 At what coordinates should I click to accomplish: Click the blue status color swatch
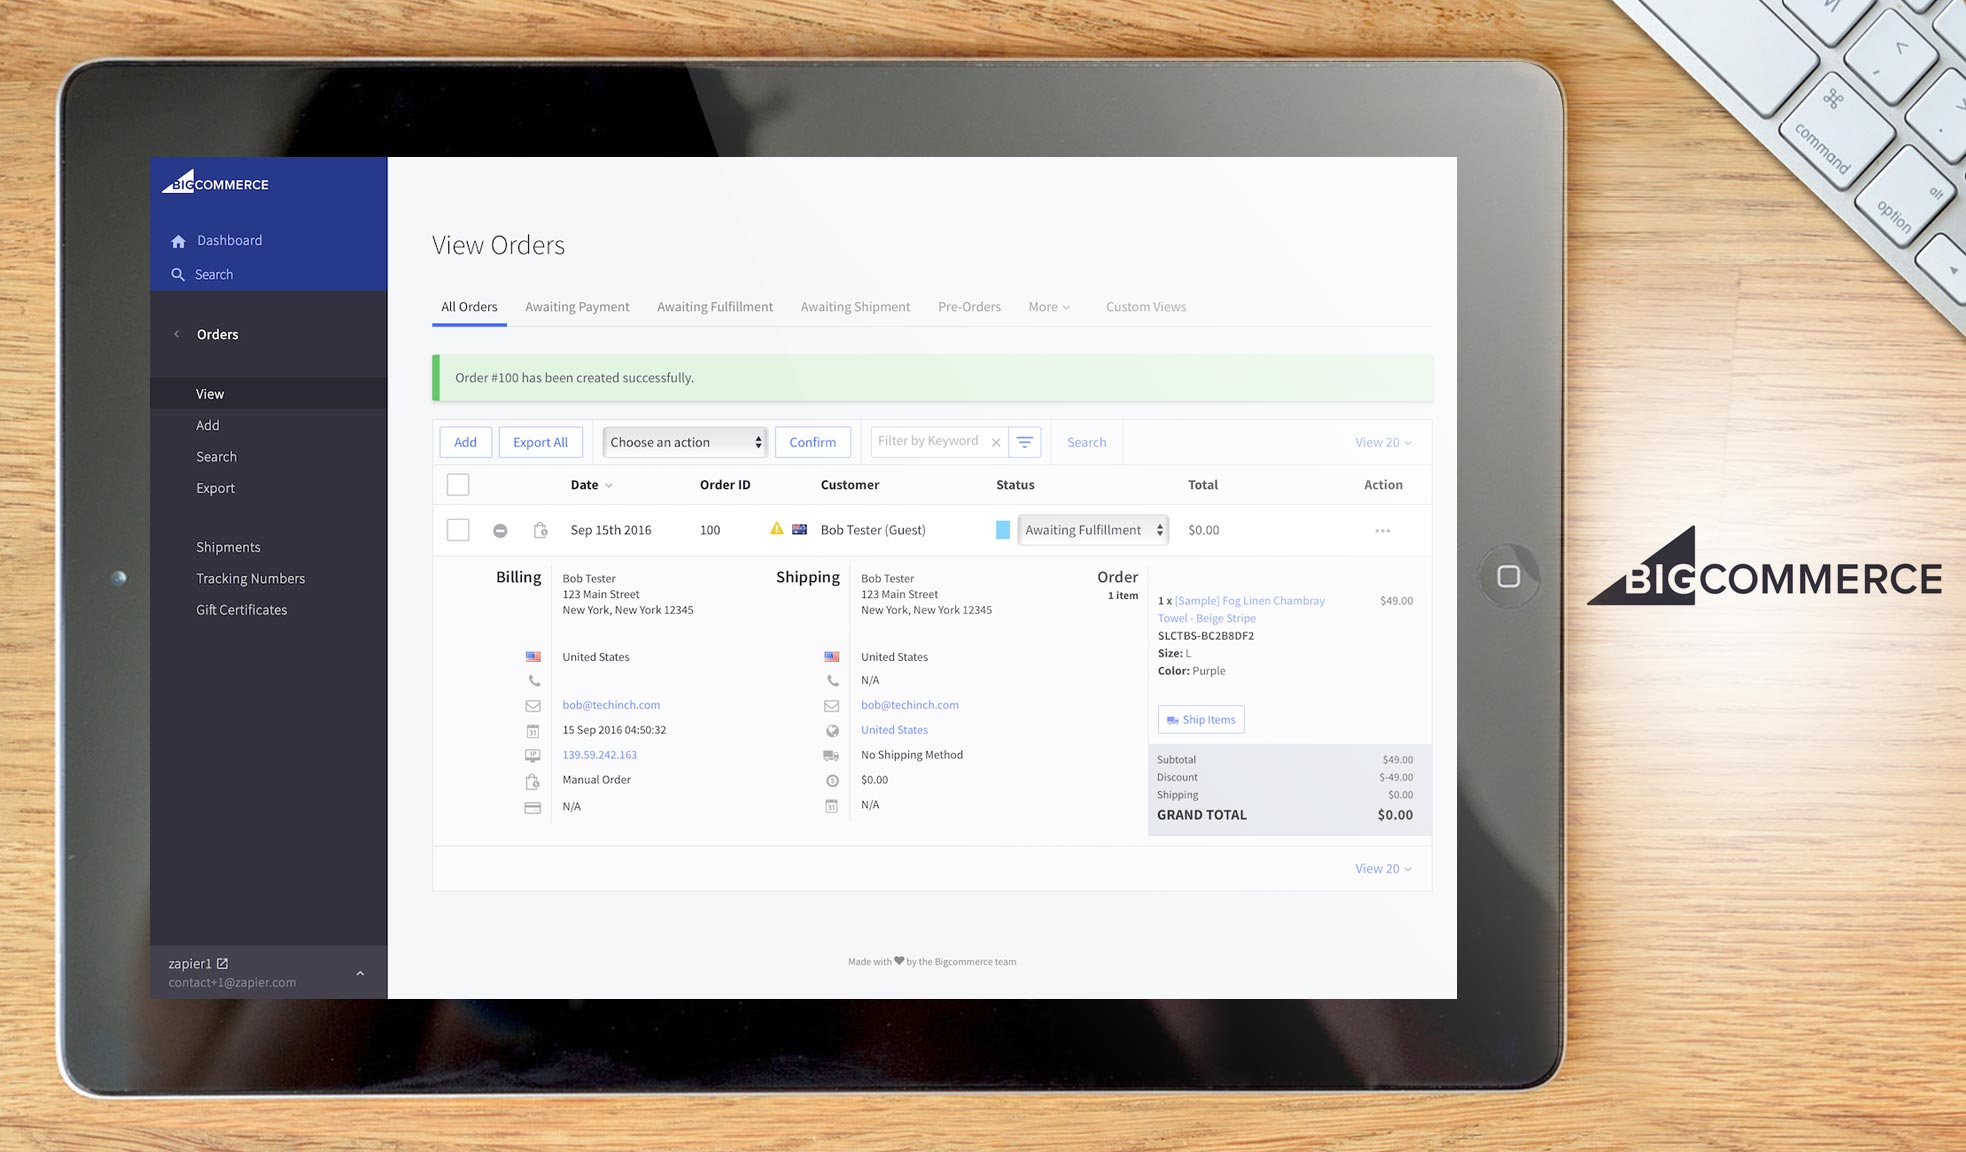[x=1003, y=530]
